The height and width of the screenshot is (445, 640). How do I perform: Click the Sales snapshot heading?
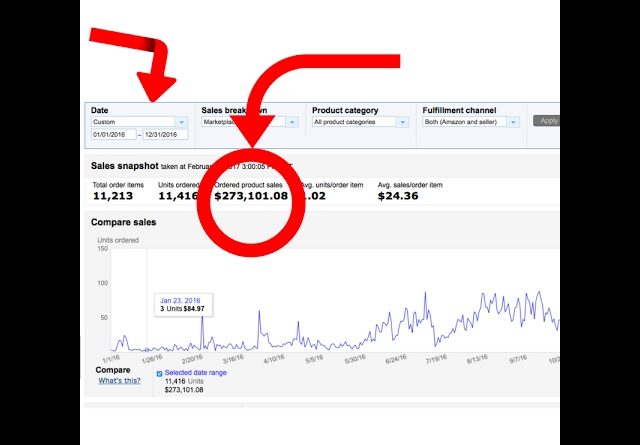click(128, 166)
